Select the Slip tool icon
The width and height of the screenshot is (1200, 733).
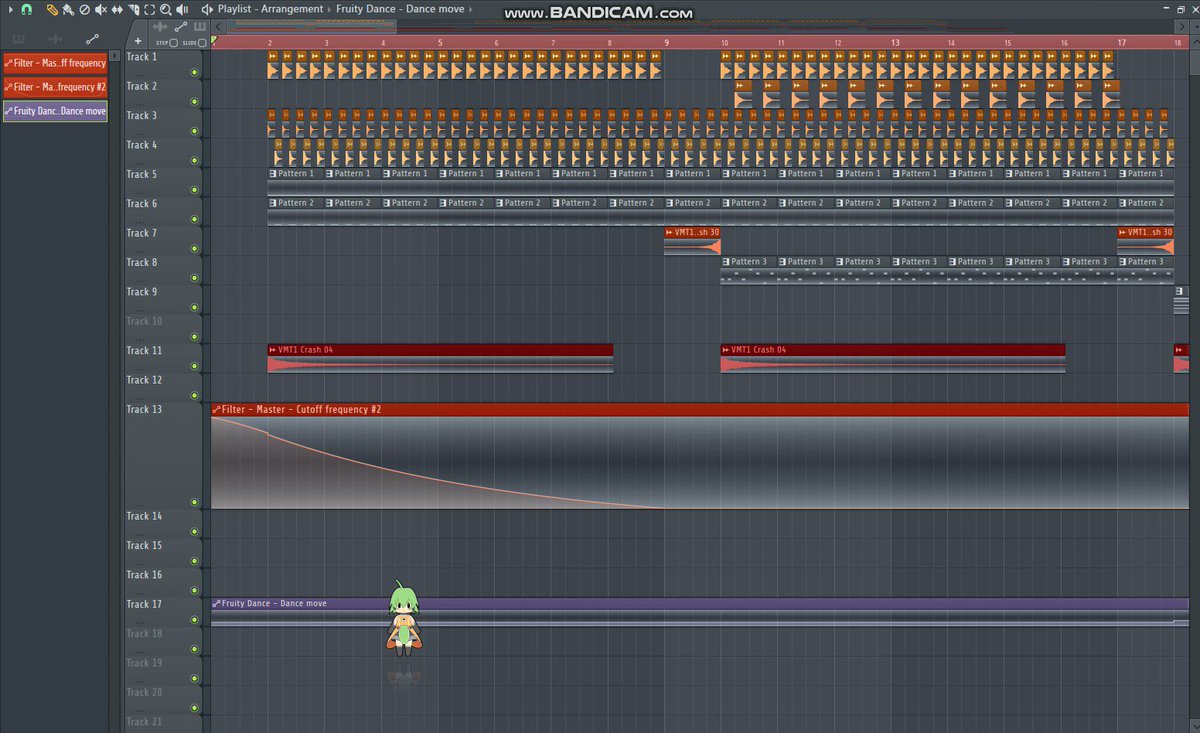[117, 10]
